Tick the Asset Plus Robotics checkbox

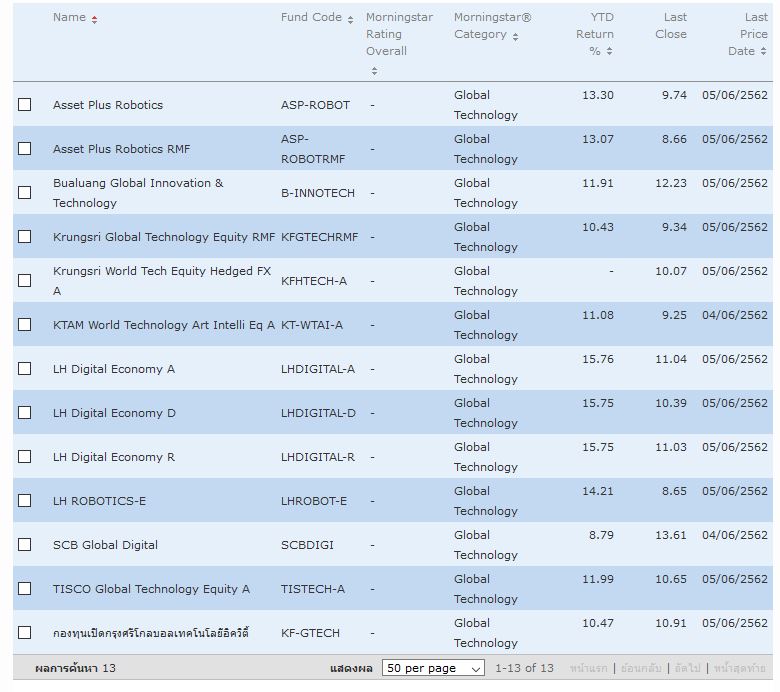coord(25,105)
